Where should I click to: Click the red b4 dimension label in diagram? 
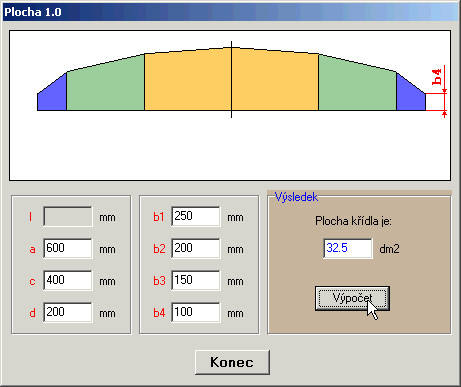[437, 77]
